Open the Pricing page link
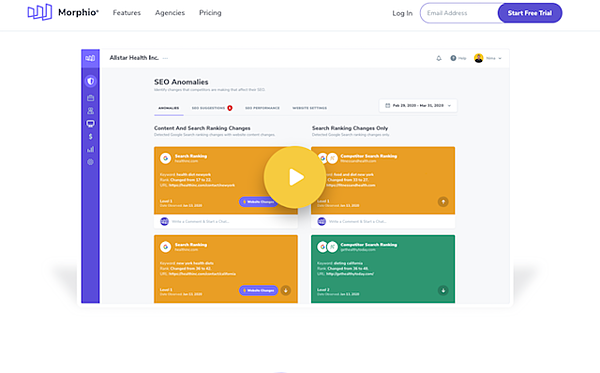Image resolution: width=600 pixels, height=373 pixels. tap(210, 13)
